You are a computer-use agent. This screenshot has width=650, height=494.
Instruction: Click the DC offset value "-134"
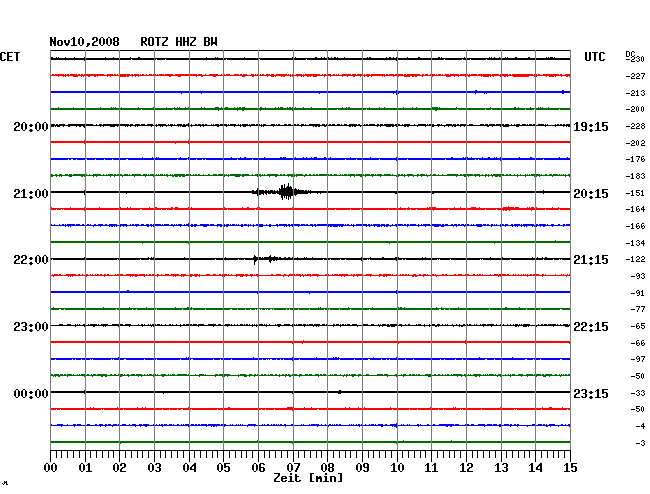coord(635,243)
